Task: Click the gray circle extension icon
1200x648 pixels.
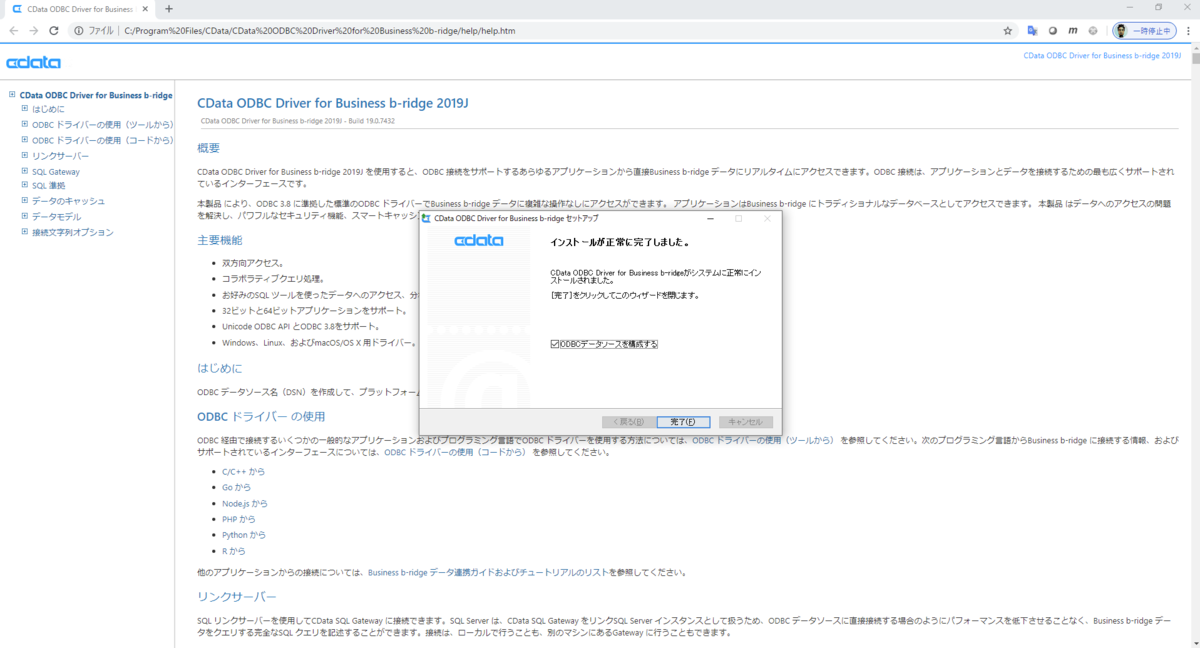Action: [x=1052, y=31]
